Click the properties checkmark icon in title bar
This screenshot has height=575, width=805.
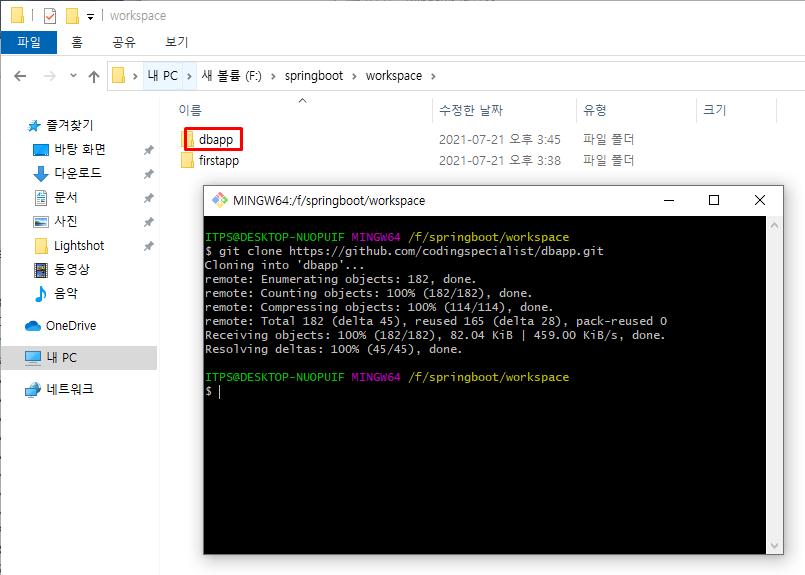click(50, 16)
